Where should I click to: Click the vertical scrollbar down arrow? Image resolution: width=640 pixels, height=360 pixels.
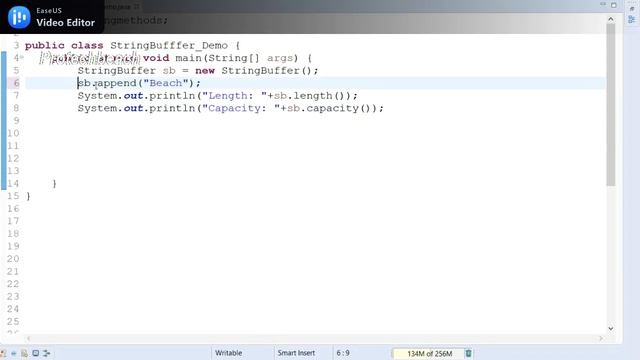[611, 328]
